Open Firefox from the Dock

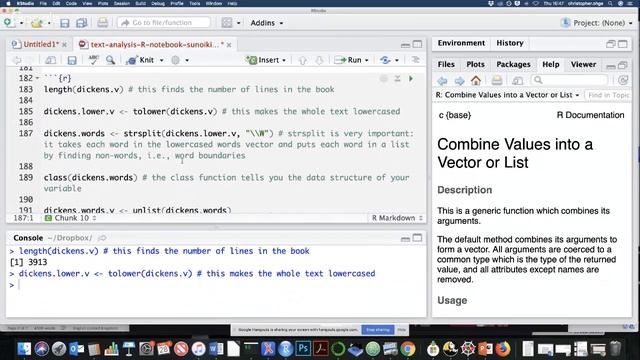tap(503, 349)
